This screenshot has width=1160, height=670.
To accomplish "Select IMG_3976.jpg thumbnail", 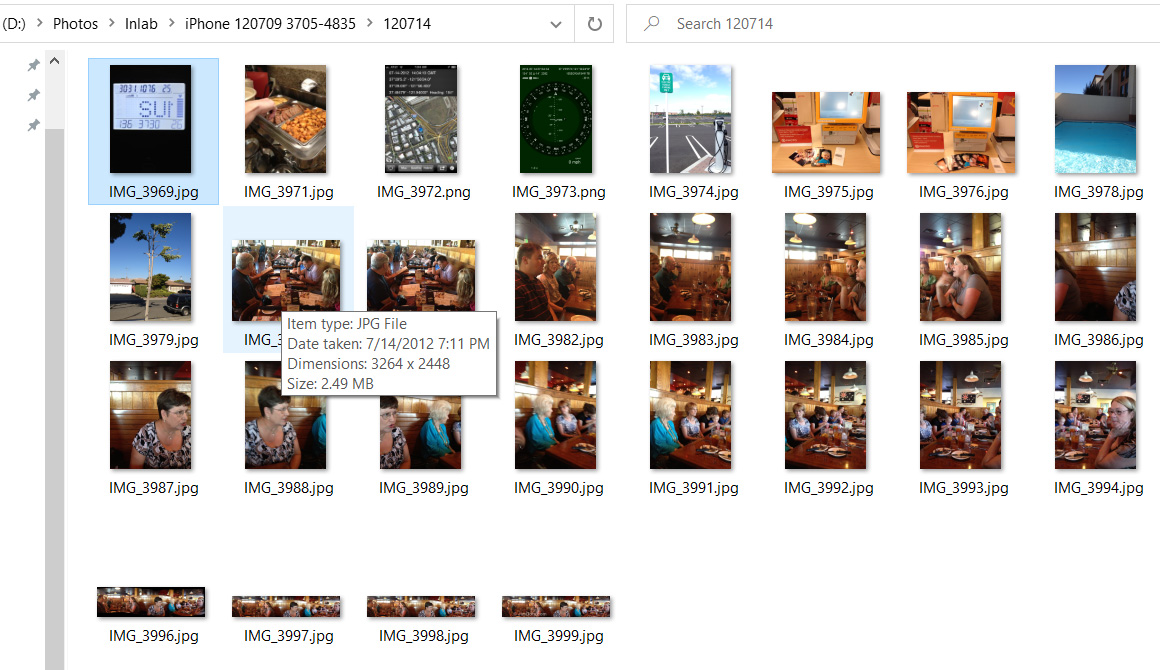I will [961, 132].
